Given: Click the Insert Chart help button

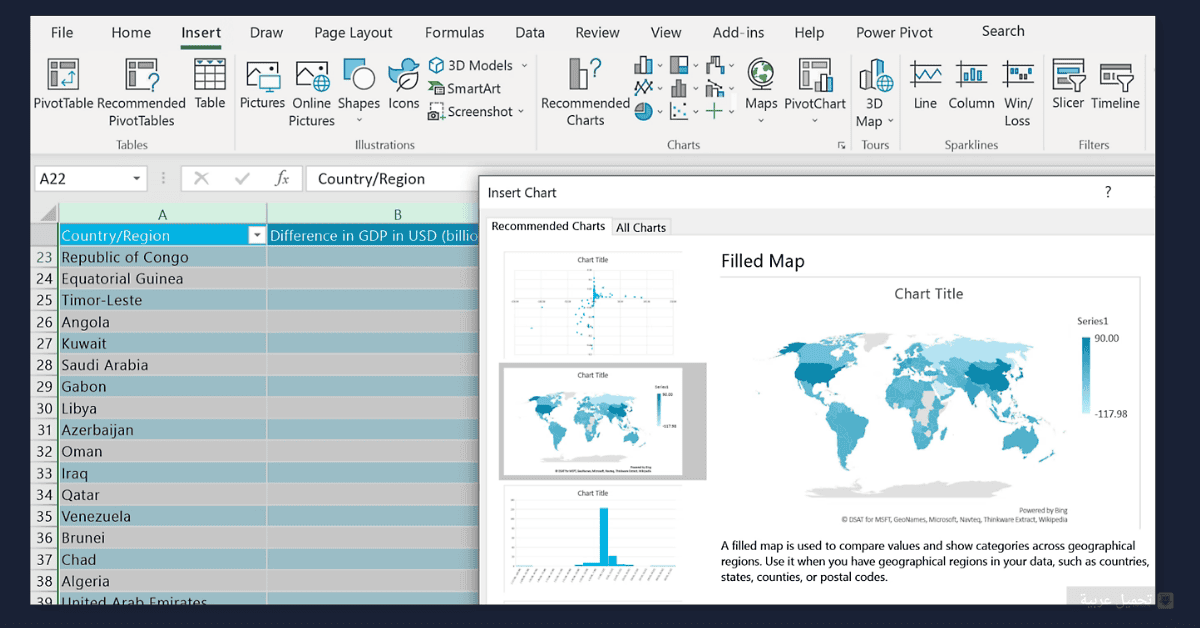Looking at the screenshot, I should coord(1107,192).
